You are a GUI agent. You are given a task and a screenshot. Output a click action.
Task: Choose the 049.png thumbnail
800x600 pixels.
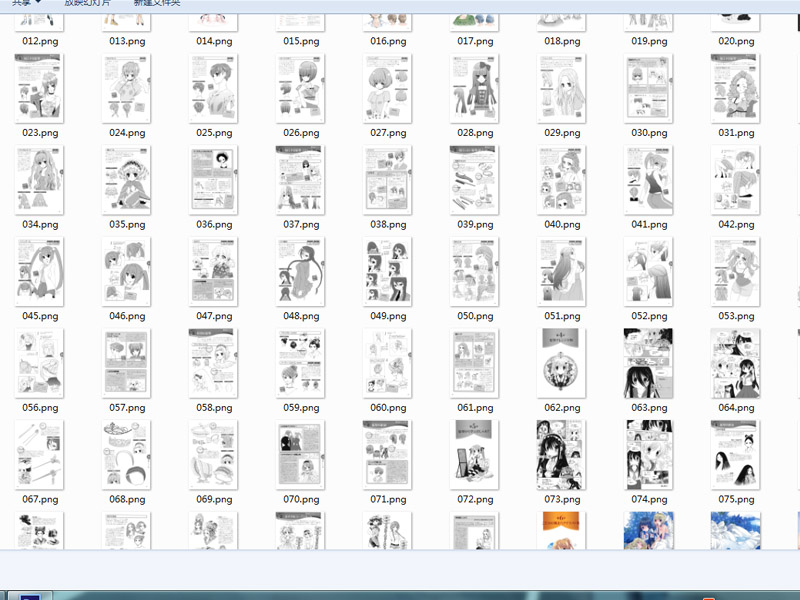pyautogui.click(x=387, y=271)
